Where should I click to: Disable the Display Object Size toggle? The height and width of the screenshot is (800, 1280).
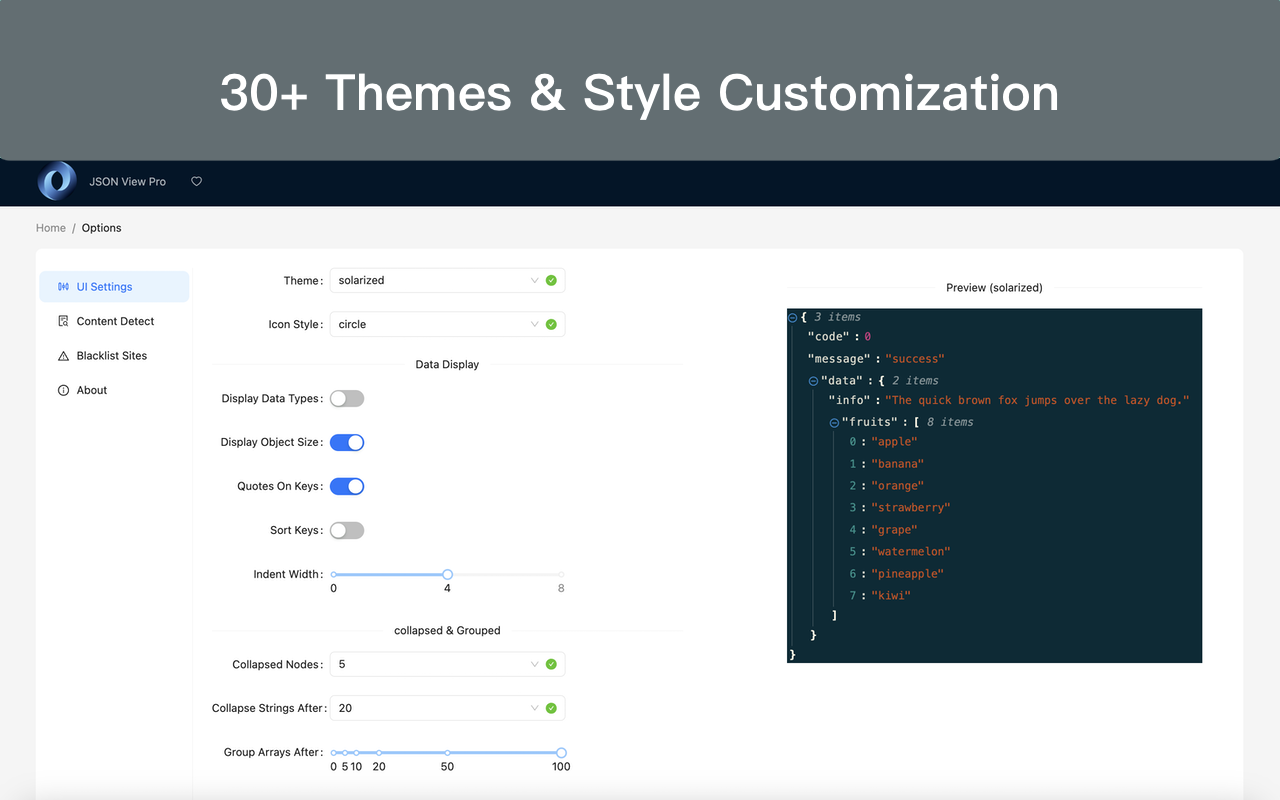(347, 442)
